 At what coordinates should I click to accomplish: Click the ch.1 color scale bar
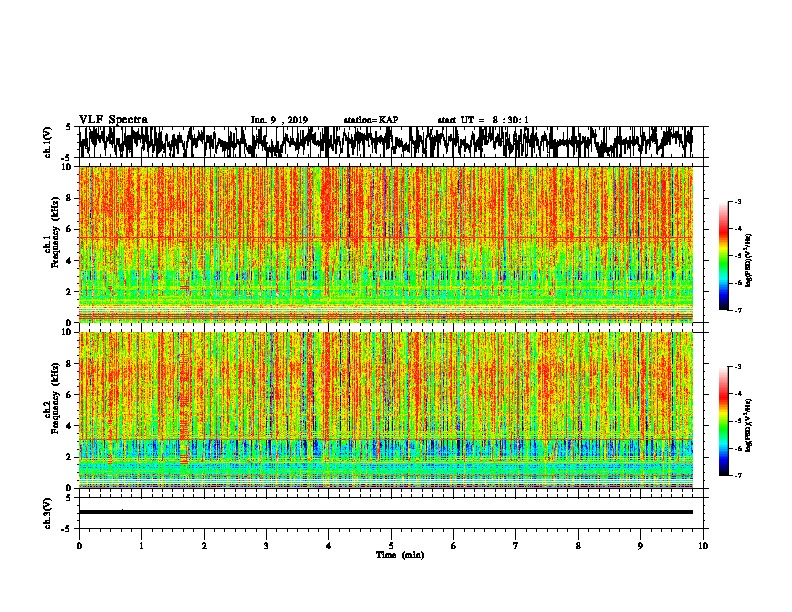(723, 256)
